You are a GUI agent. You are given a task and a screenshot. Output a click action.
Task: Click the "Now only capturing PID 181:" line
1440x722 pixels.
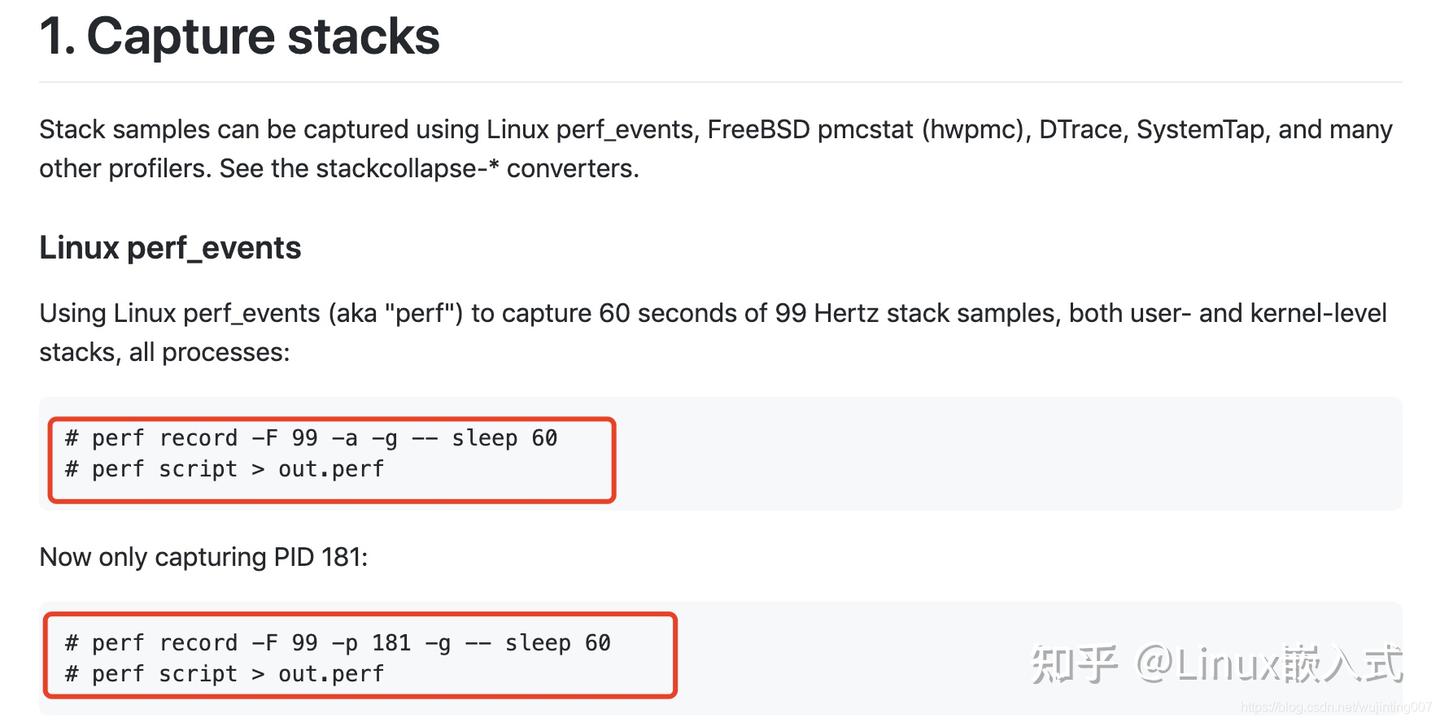click(203, 557)
